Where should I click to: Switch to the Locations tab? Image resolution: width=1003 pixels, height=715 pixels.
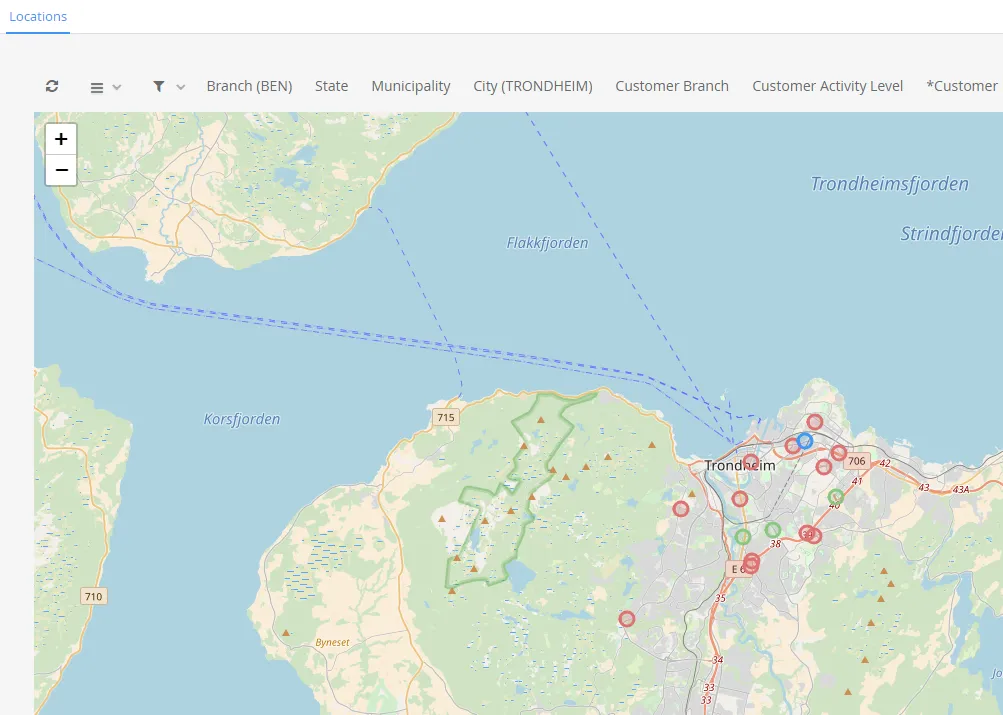click(38, 17)
